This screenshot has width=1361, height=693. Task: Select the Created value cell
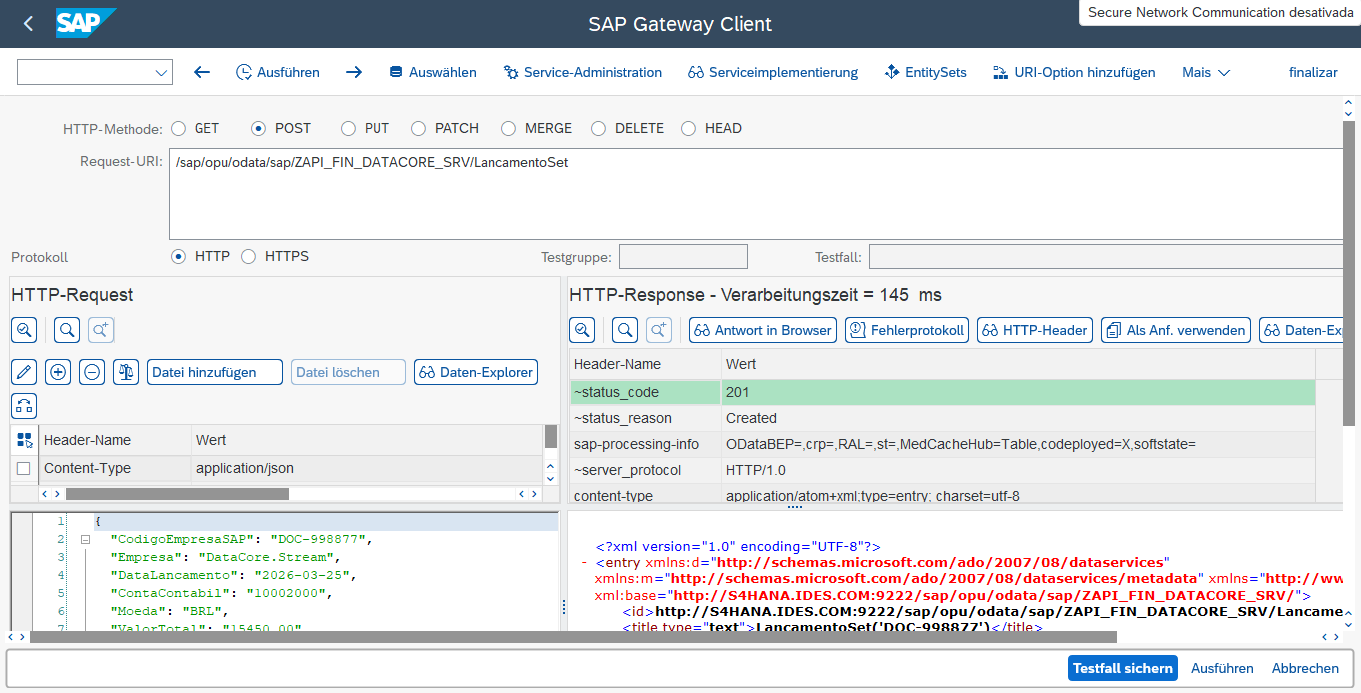coord(1018,418)
